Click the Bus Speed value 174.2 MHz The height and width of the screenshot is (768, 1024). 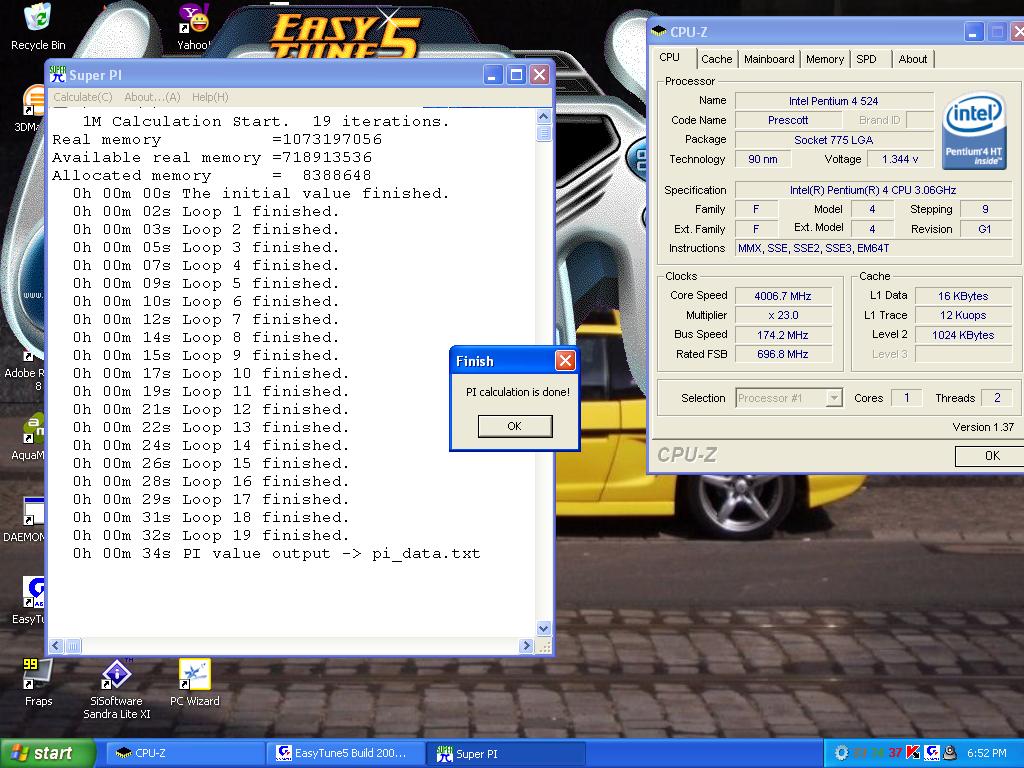pos(783,335)
